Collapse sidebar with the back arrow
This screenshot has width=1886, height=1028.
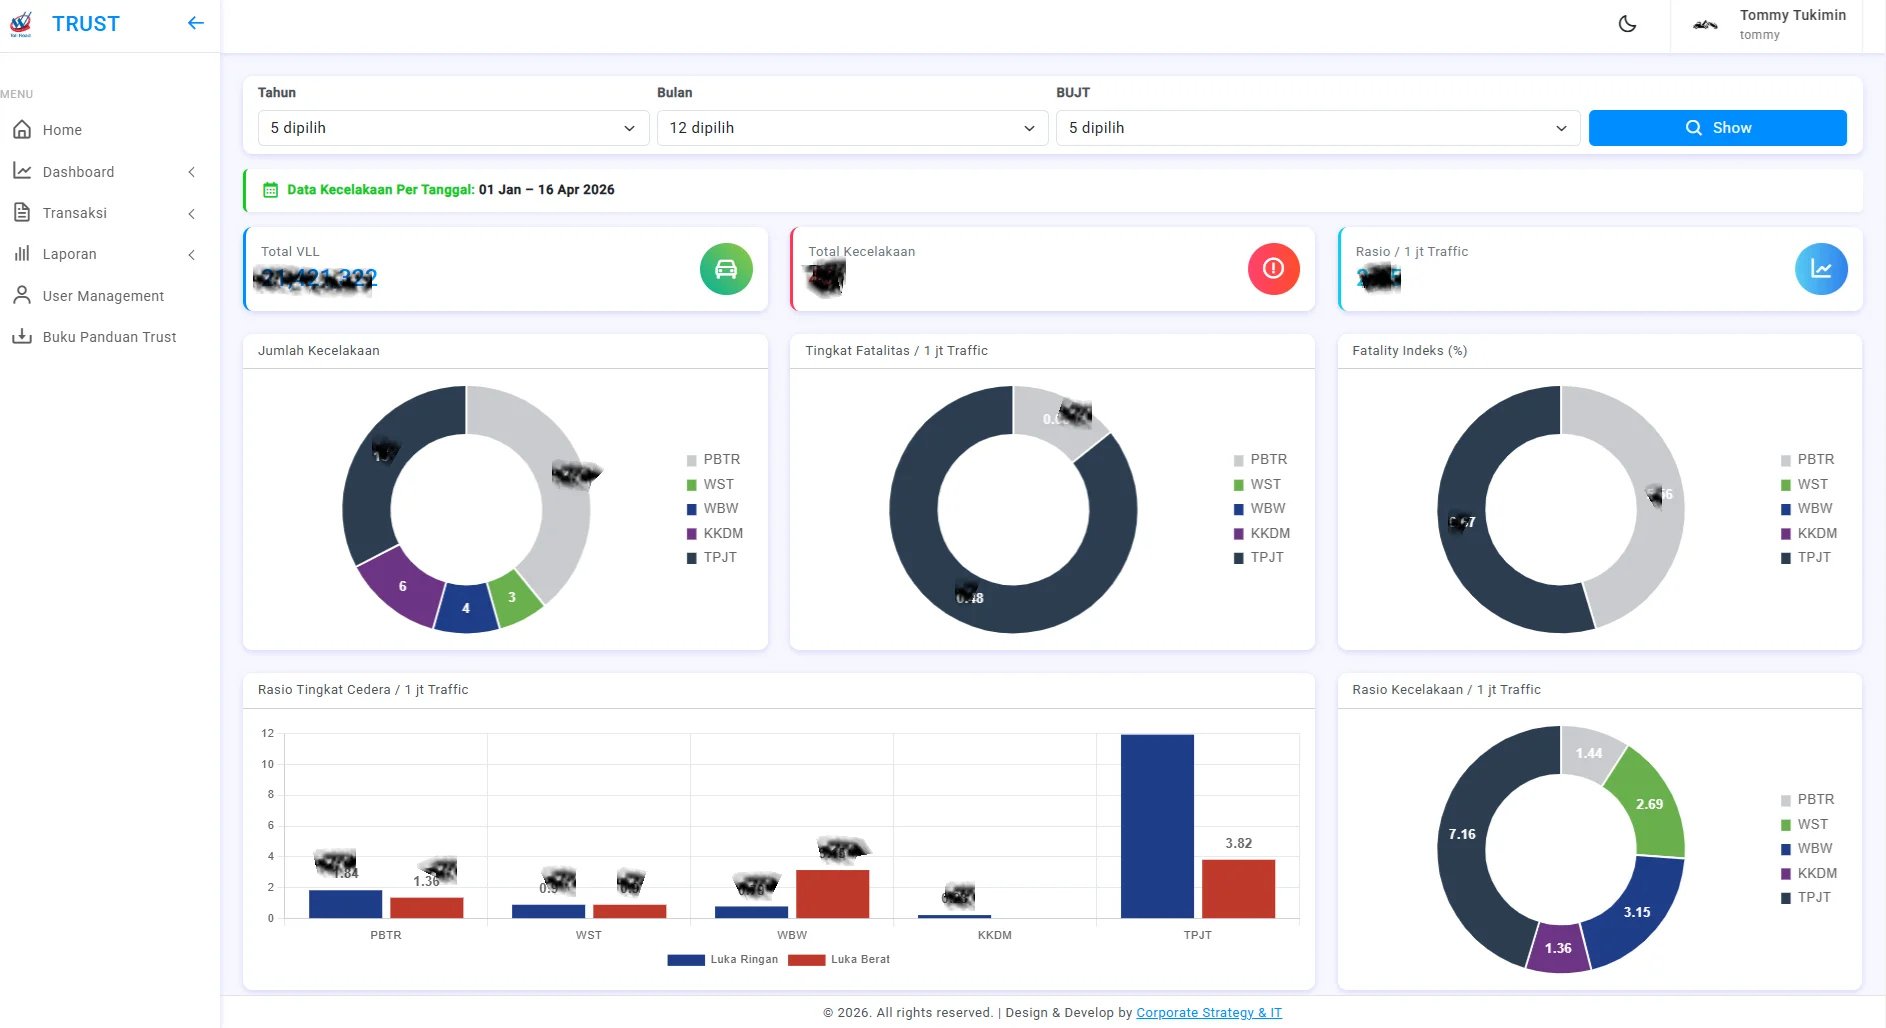tap(196, 23)
